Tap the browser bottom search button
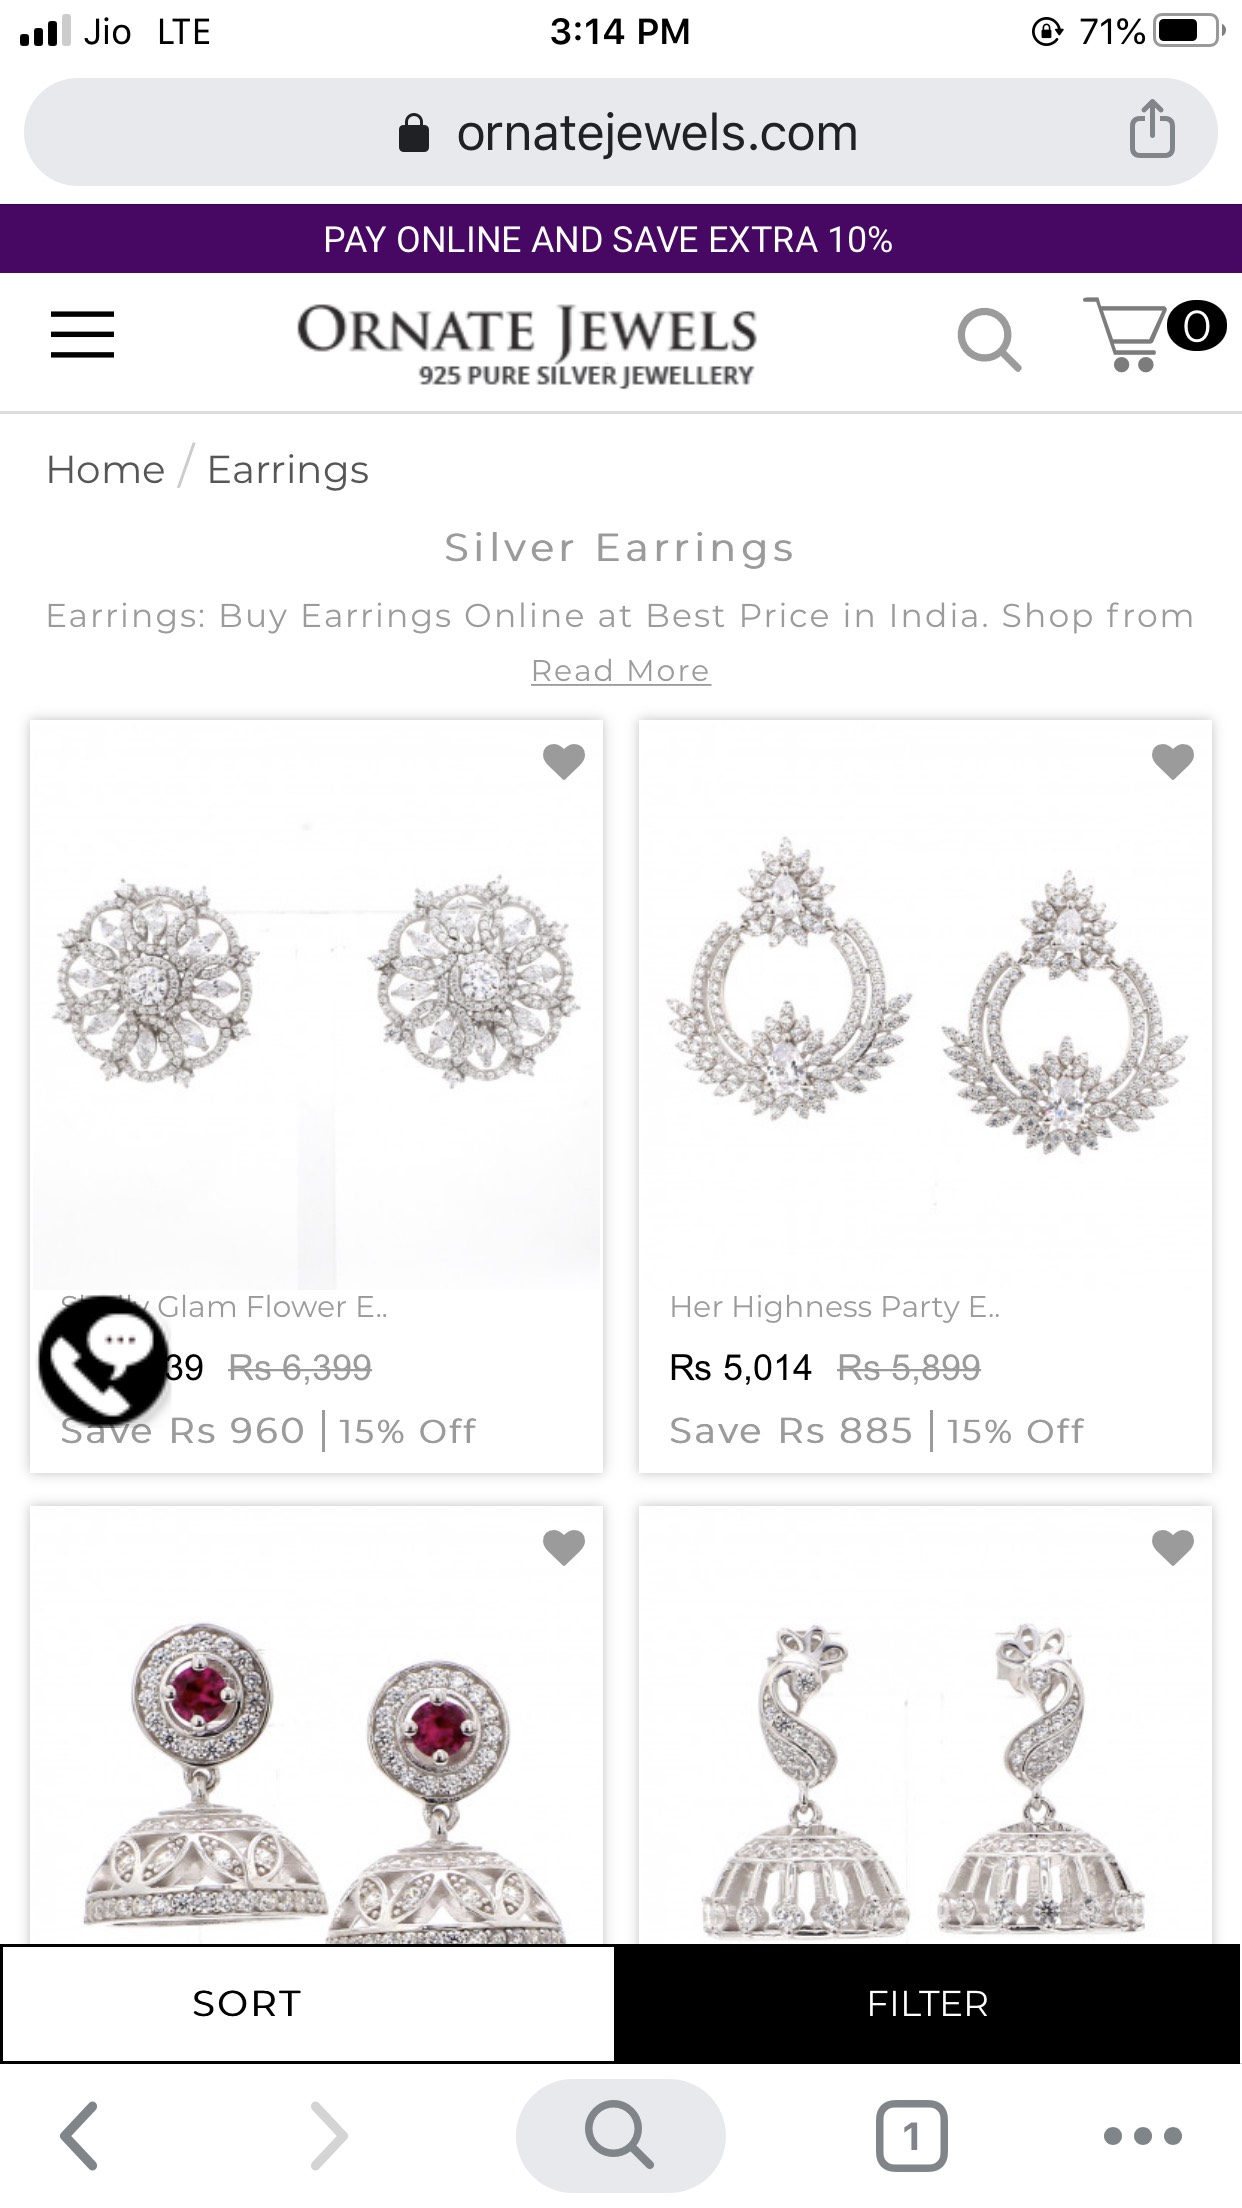 tap(620, 2135)
